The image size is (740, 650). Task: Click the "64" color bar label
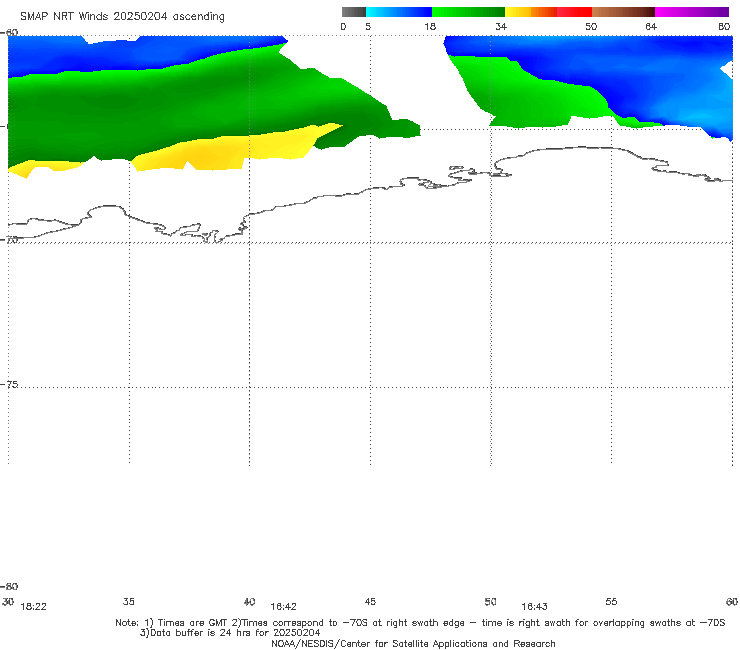[651, 26]
